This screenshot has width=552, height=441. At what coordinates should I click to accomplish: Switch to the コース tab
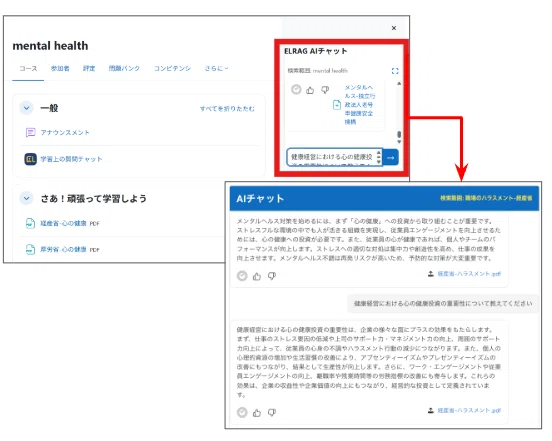tap(28, 68)
